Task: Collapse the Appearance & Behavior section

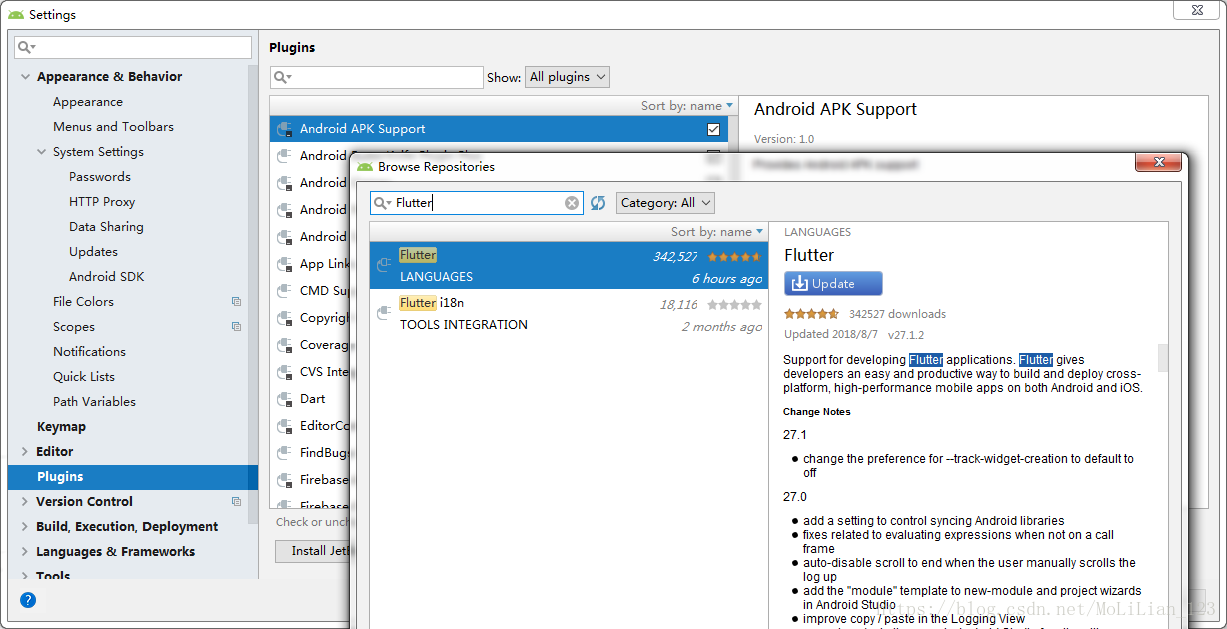Action: tap(25, 77)
